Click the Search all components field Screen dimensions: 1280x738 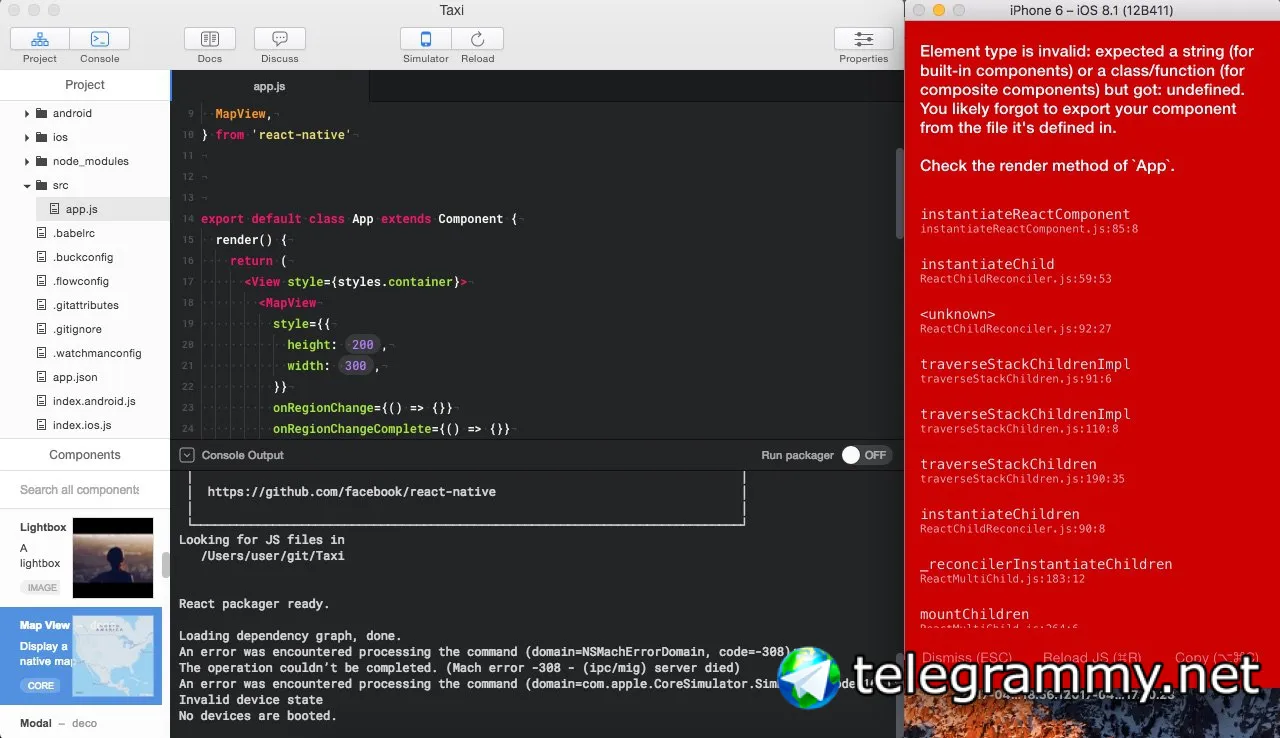click(x=80, y=490)
